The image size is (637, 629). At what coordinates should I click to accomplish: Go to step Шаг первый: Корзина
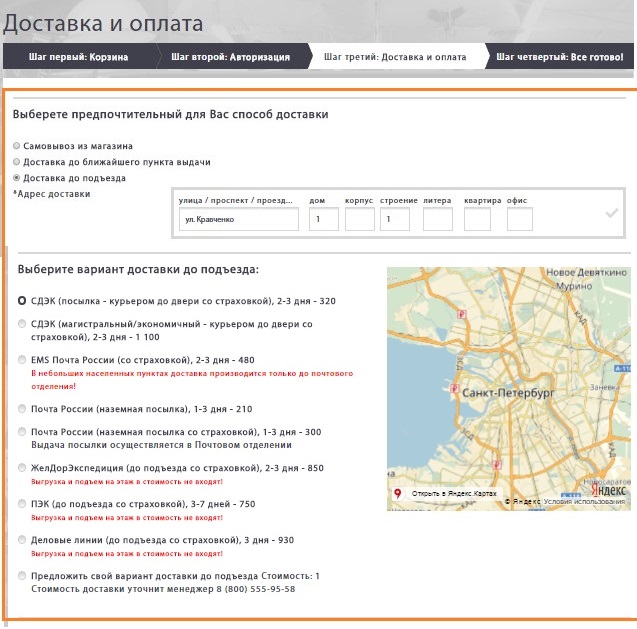[x=78, y=56]
